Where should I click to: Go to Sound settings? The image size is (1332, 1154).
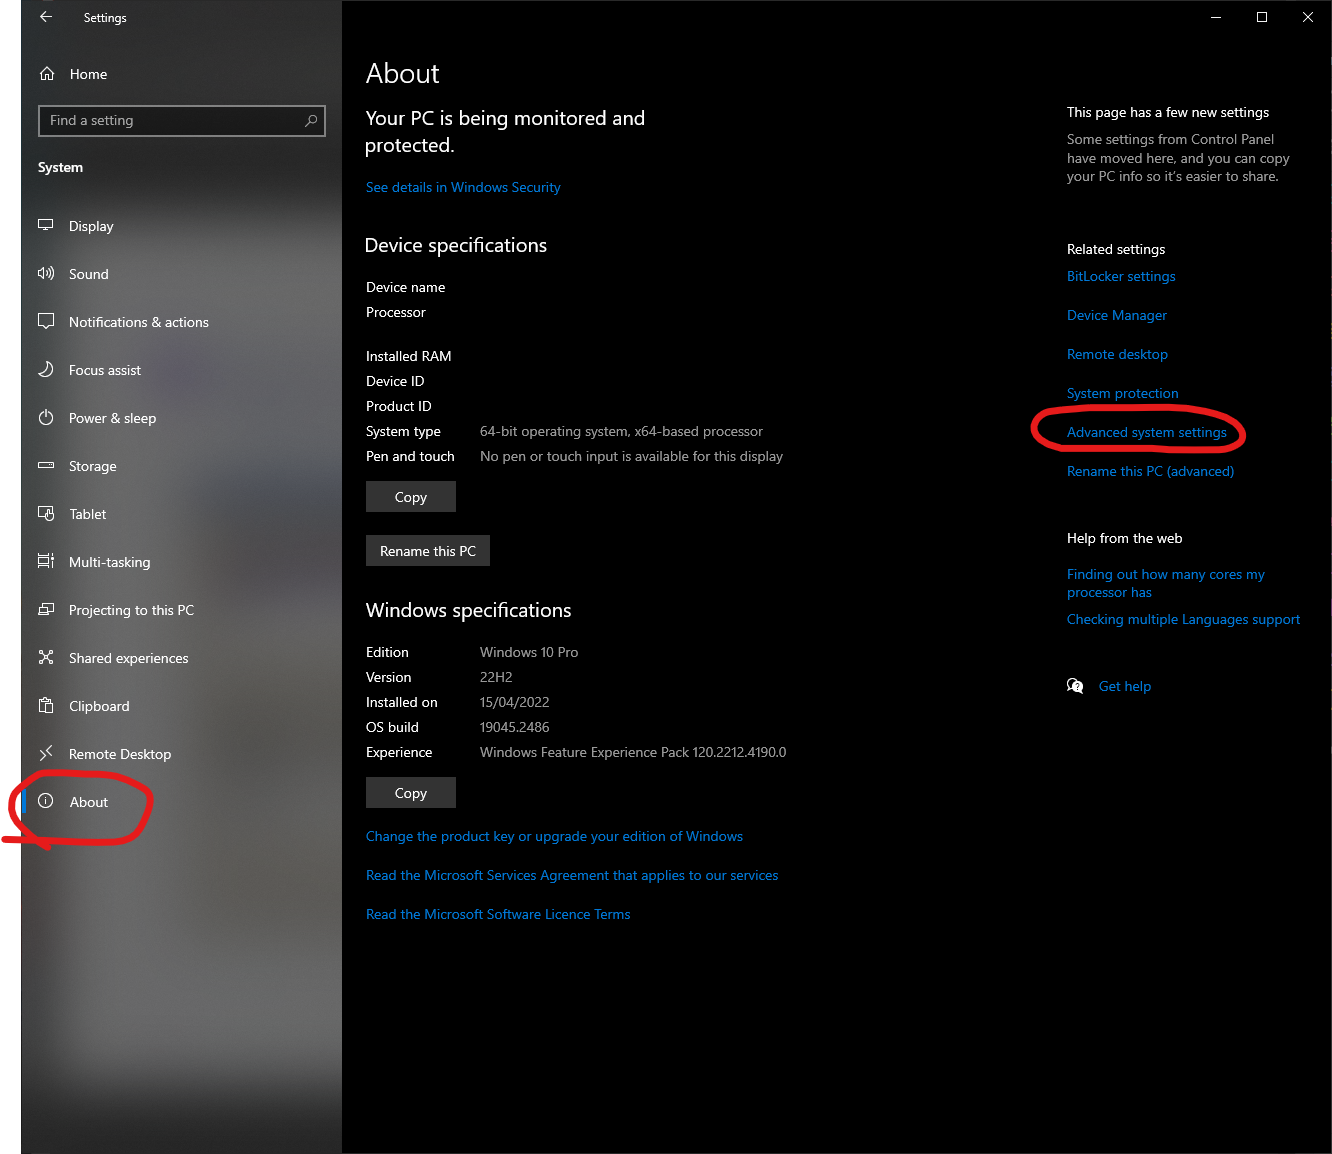tap(181, 274)
